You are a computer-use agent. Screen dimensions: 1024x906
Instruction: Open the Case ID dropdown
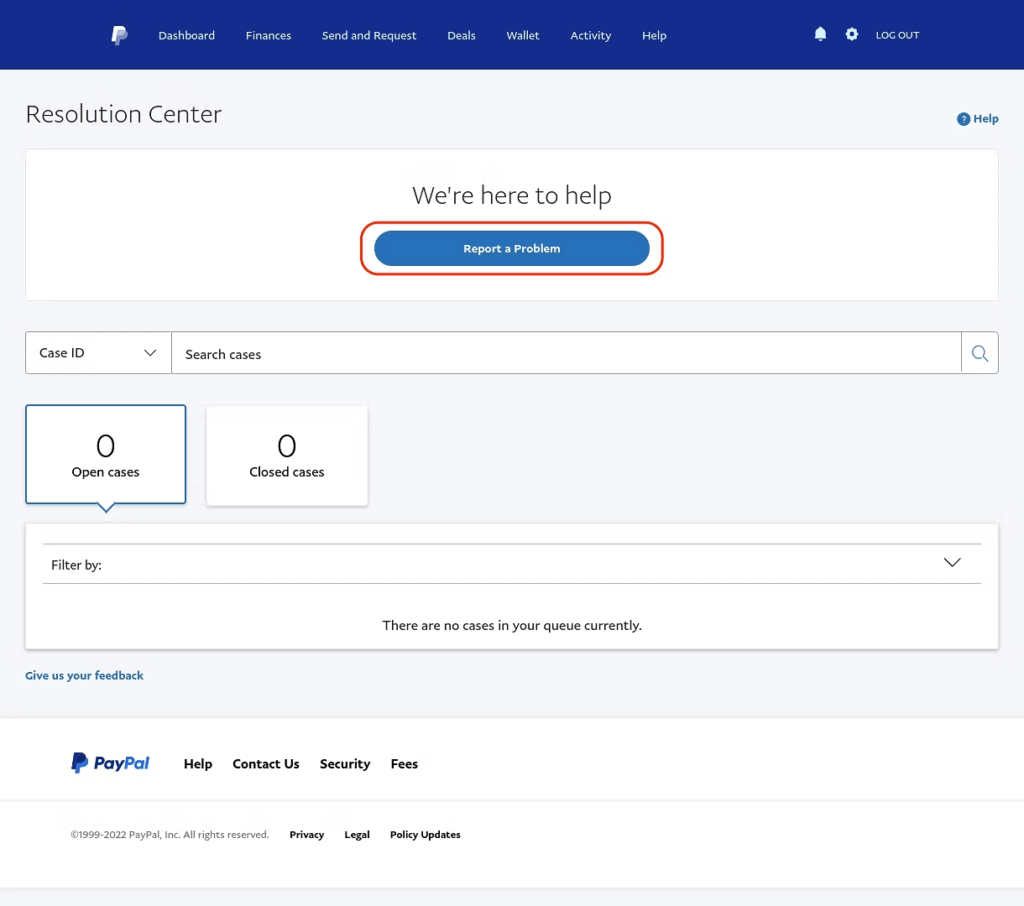tap(98, 353)
